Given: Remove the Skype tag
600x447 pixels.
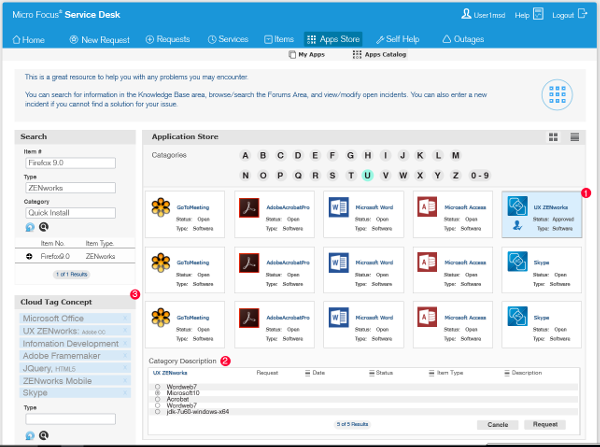Looking at the screenshot, I should click(125, 393).
